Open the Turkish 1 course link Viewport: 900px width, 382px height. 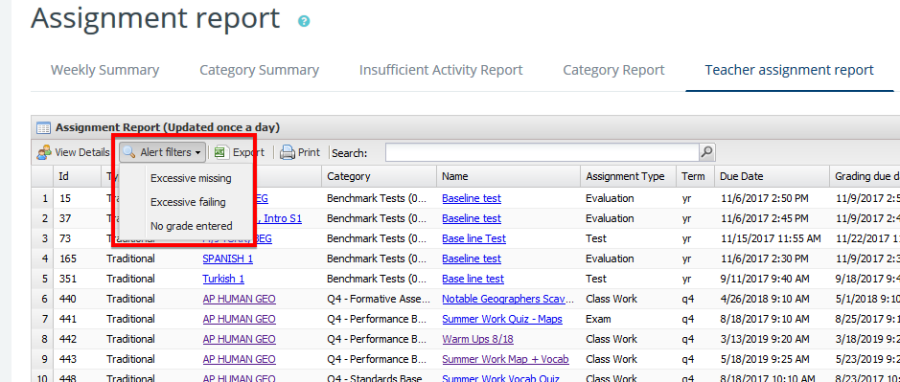point(223,279)
